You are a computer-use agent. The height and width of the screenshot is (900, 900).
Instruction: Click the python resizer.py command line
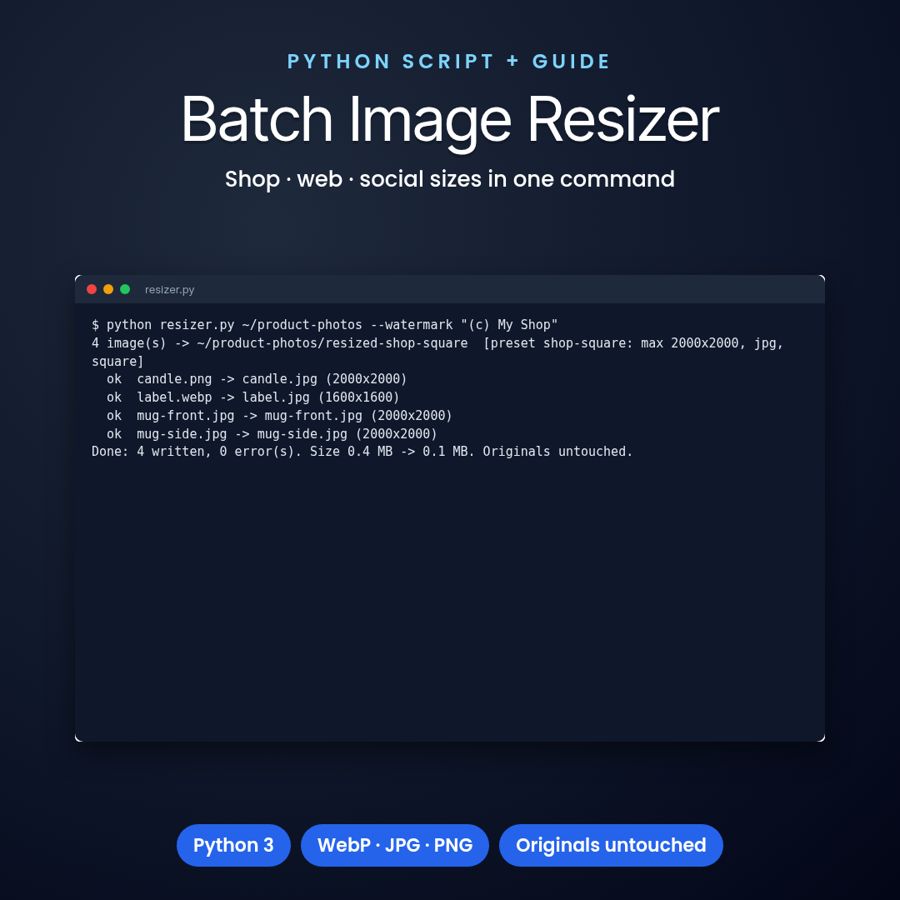(324, 325)
